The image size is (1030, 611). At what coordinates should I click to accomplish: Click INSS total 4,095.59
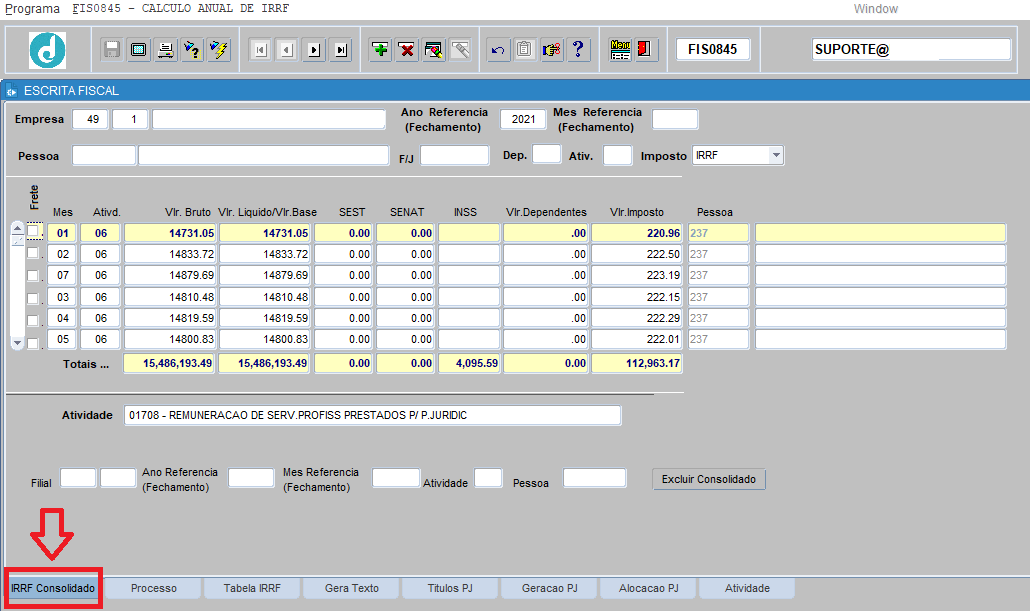coord(468,363)
